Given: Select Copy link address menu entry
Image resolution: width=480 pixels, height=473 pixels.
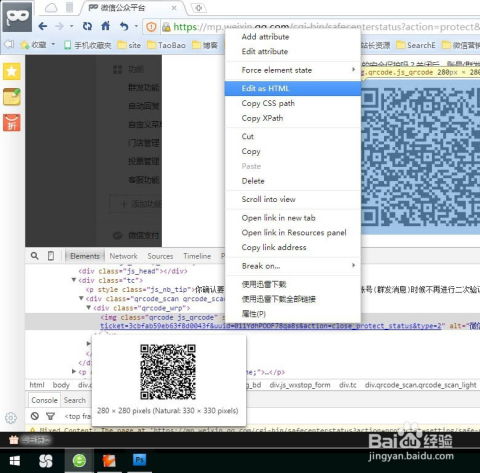Looking at the screenshot, I should [x=293, y=247].
